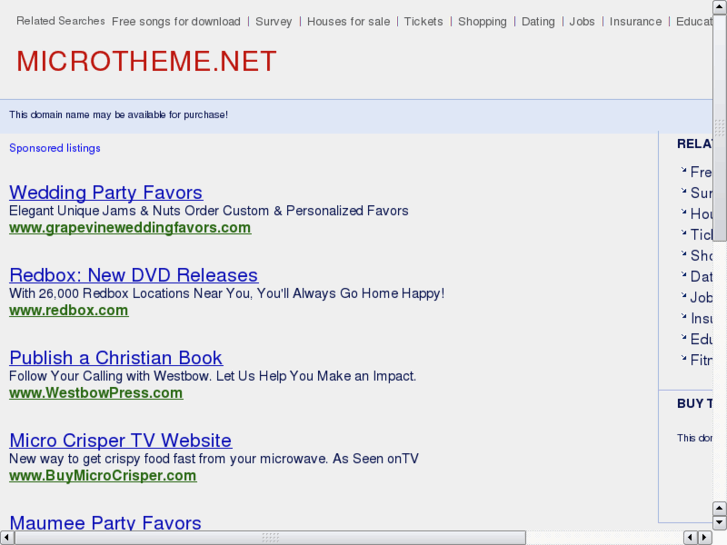This screenshot has width=727, height=545.
Task: Click Elegant Unique Jams & Nuts description text
Action: click(209, 211)
